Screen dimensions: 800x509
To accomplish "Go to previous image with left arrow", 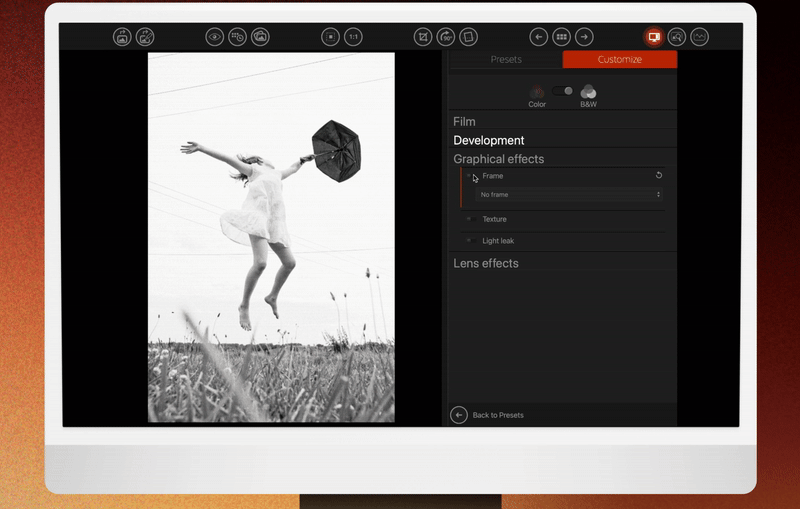I will [x=539, y=37].
